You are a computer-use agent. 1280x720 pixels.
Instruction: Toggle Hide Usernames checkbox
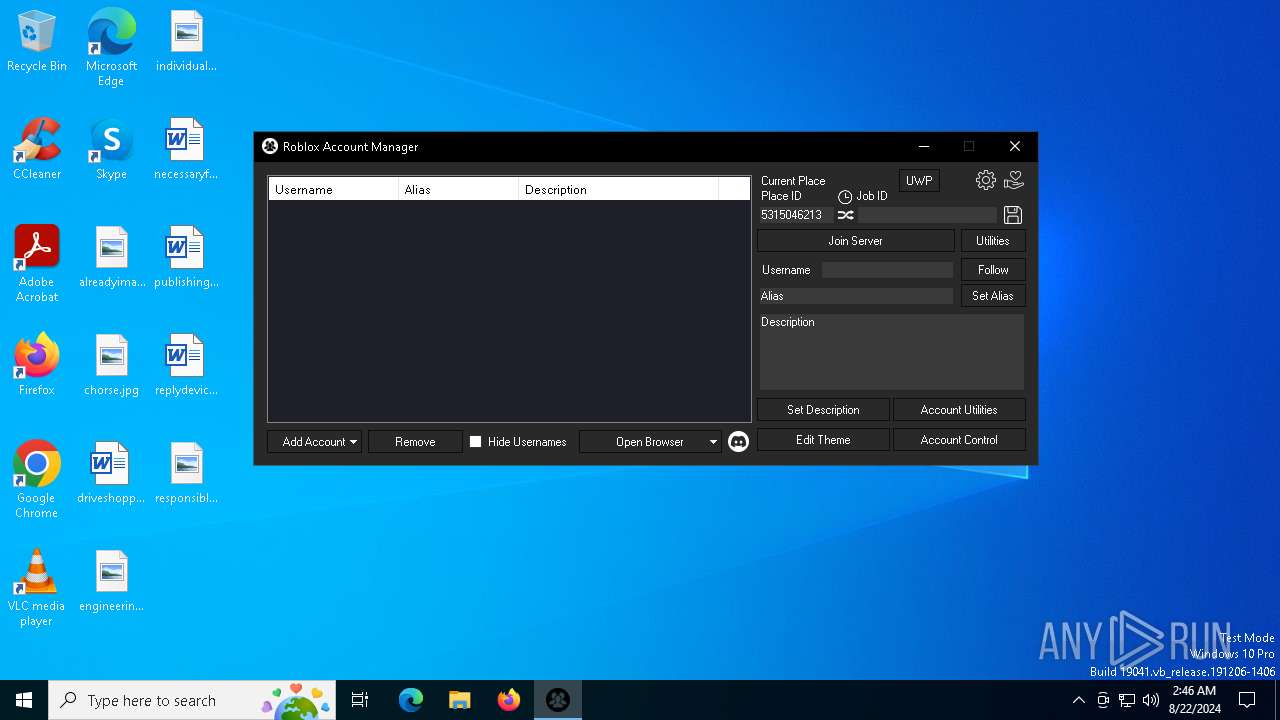click(476, 441)
